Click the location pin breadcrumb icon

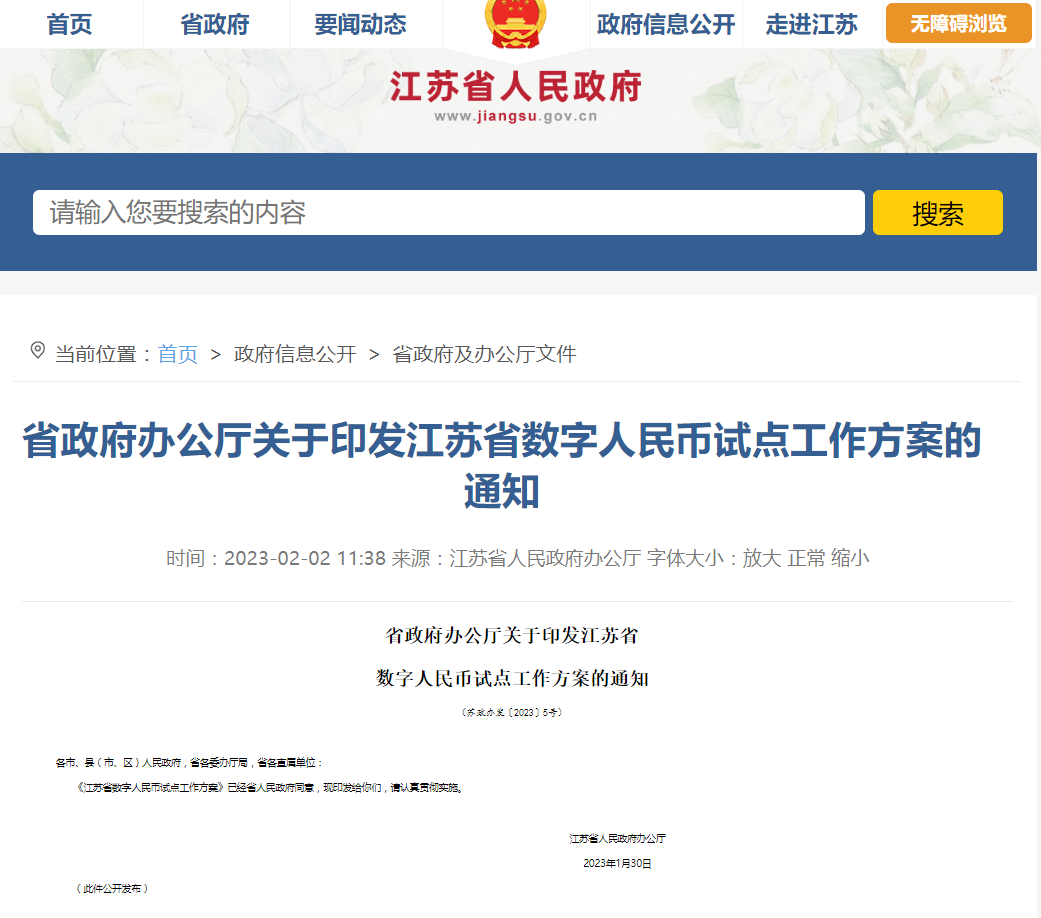click(39, 351)
